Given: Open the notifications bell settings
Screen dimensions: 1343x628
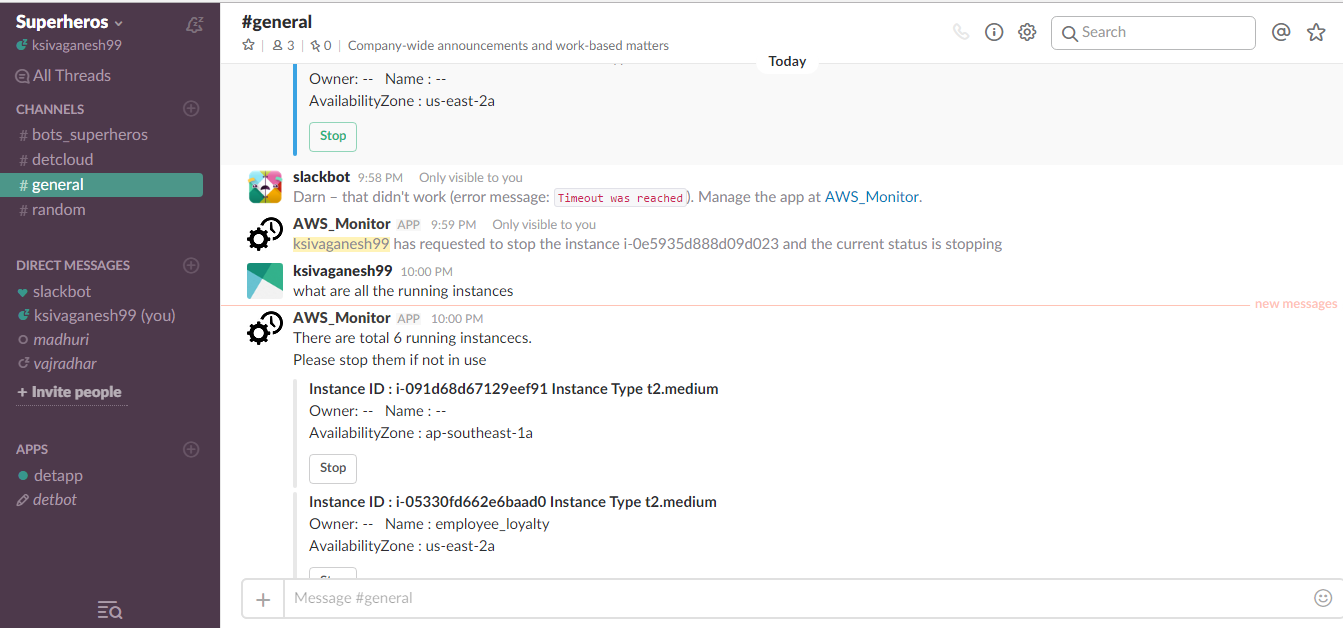Looking at the screenshot, I should tap(195, 24).
